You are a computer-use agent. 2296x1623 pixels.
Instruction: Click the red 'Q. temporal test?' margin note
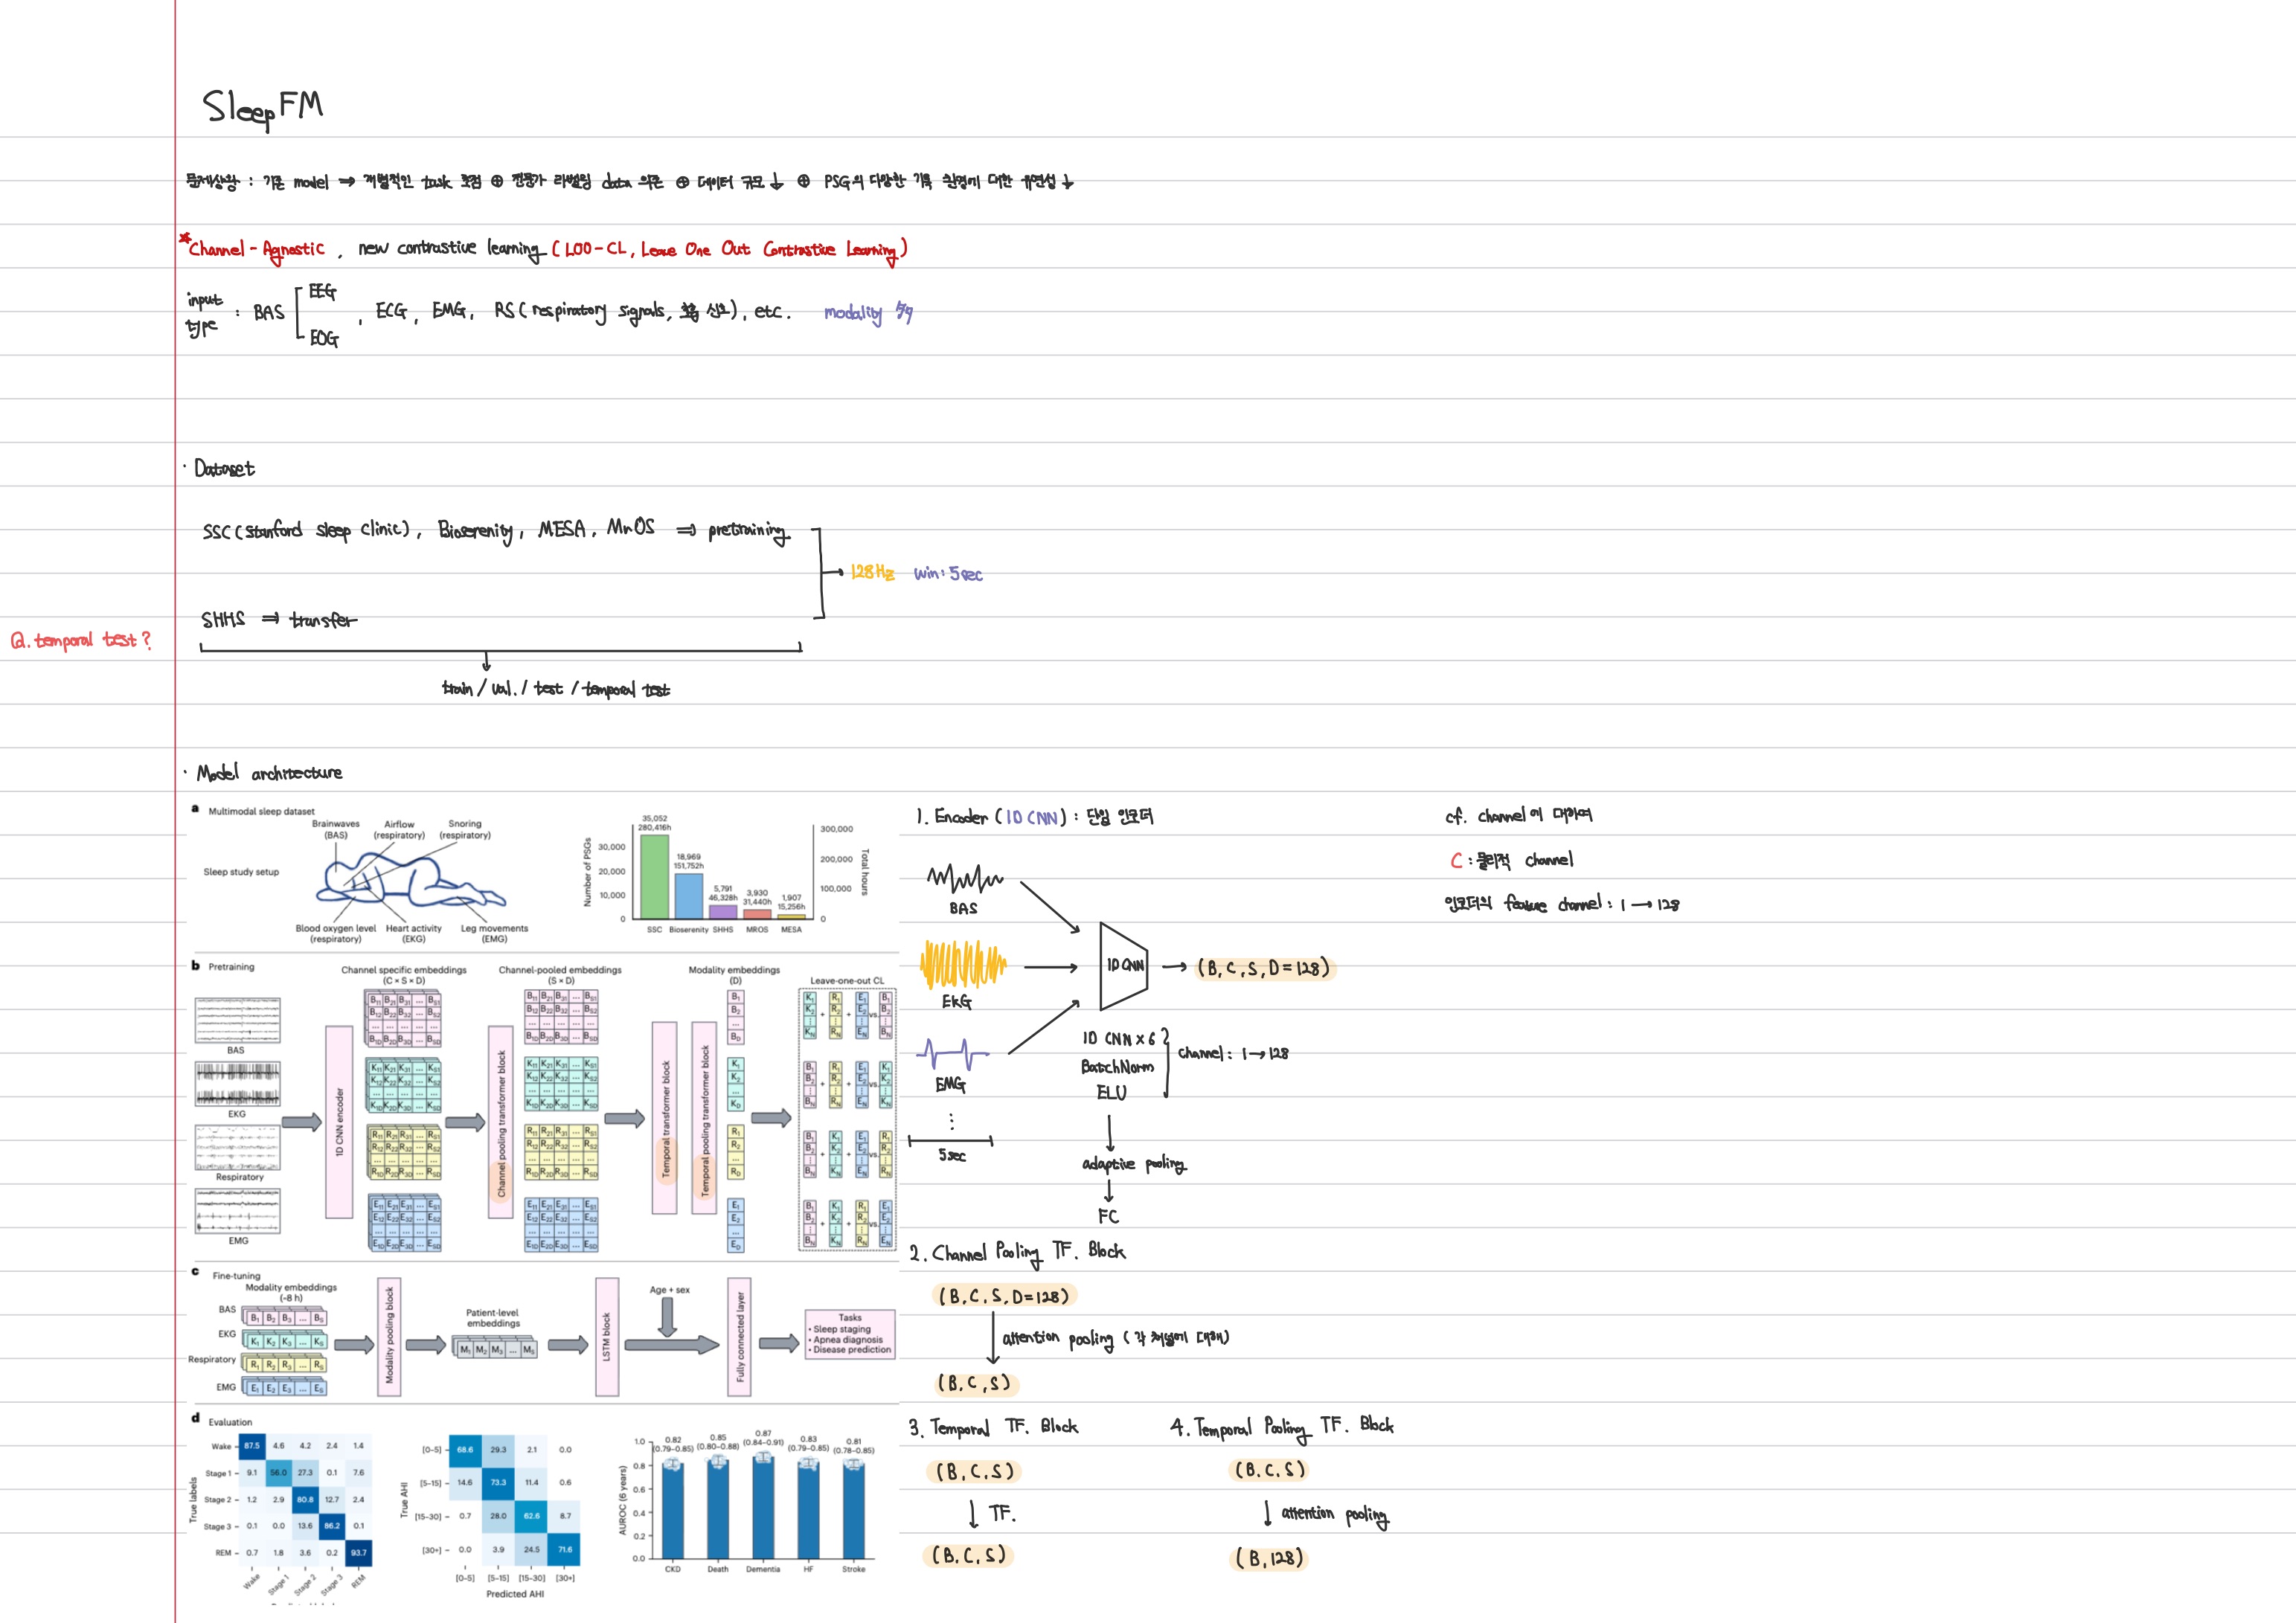[x=80, y=640]
